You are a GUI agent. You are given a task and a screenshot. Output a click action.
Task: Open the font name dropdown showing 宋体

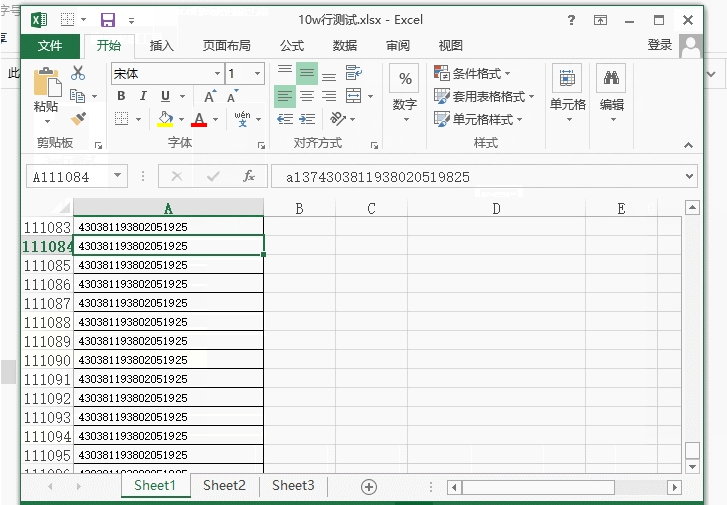(x=217, y=74)
